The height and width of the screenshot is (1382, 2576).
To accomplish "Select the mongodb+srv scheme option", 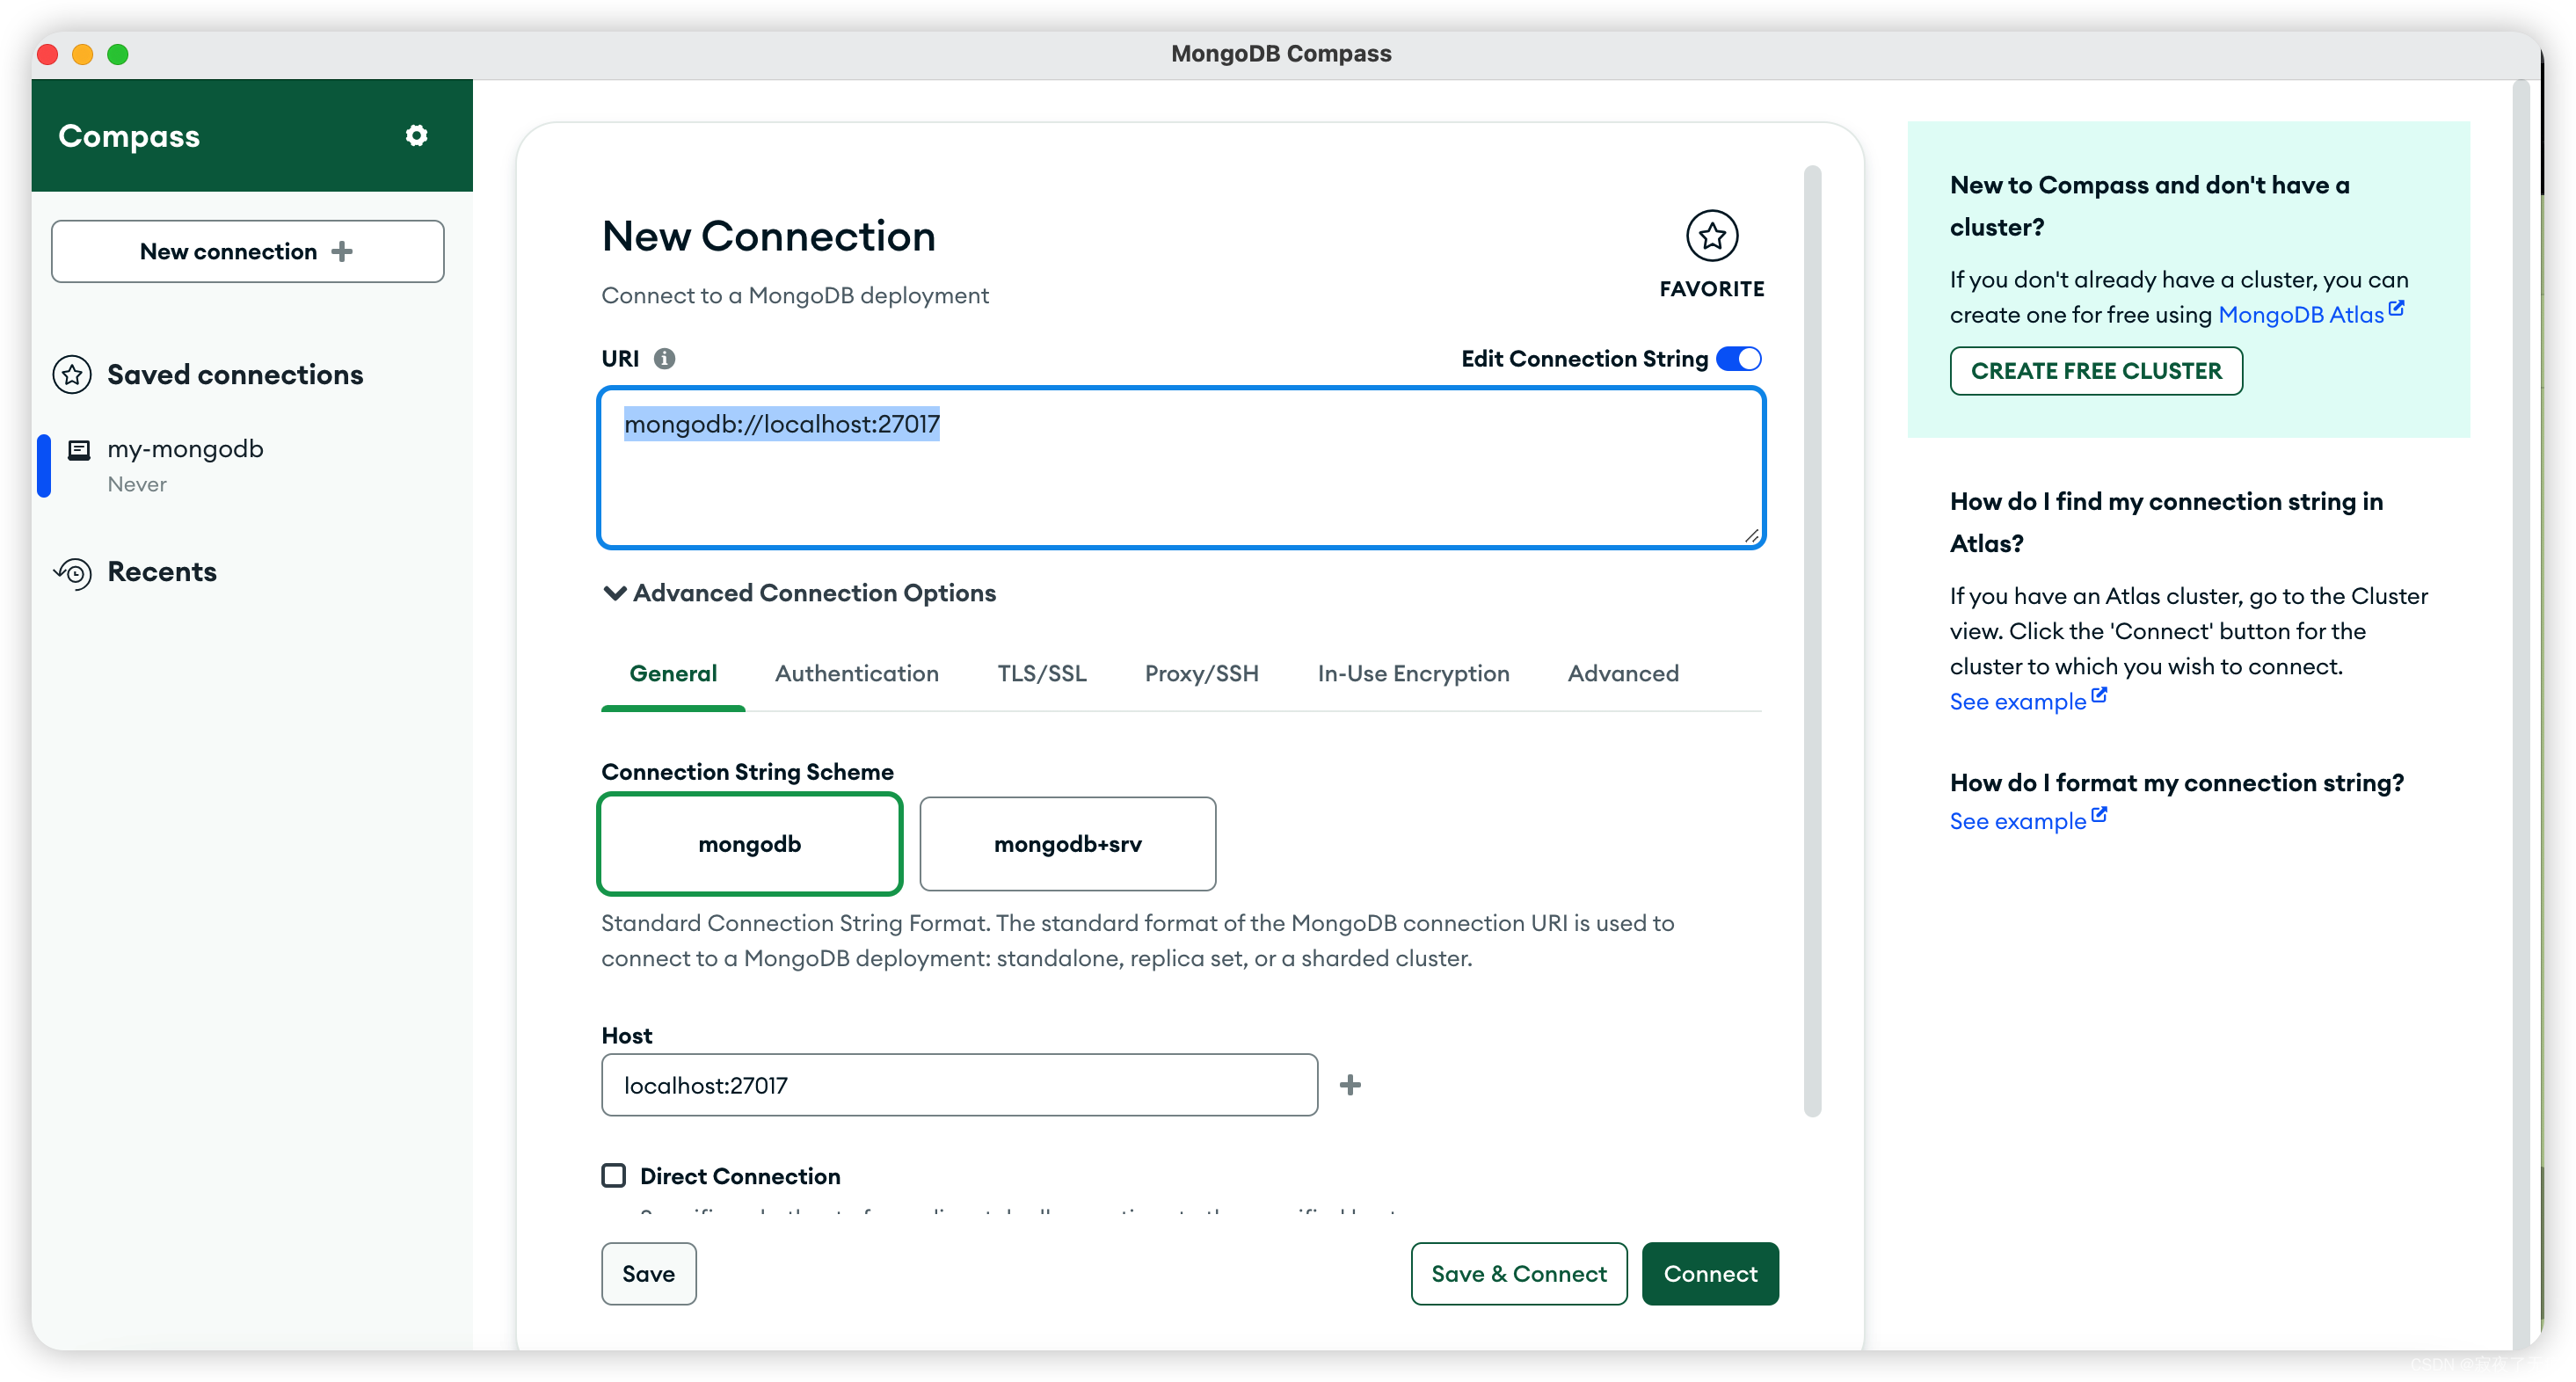I will coord(1067,844).
